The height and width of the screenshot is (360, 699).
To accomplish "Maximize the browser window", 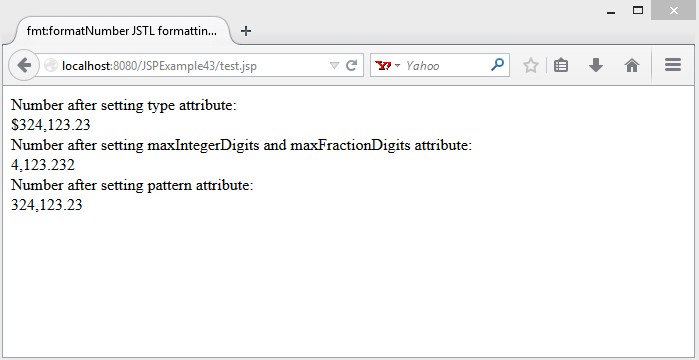I will (638, 10).
